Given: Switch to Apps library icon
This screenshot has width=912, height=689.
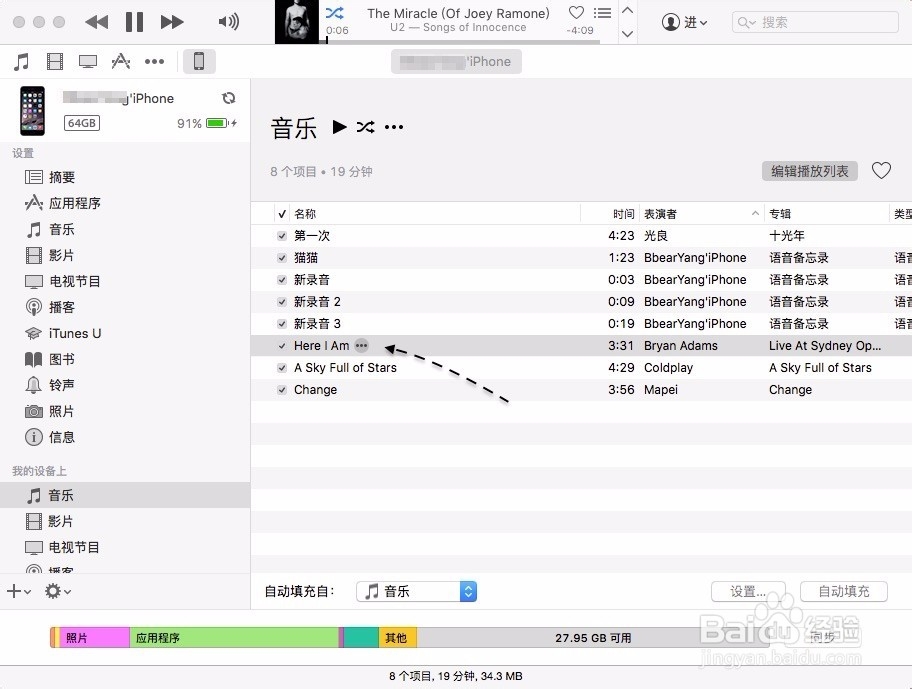Looking at the screenshot, I should (x=120, y=61).
